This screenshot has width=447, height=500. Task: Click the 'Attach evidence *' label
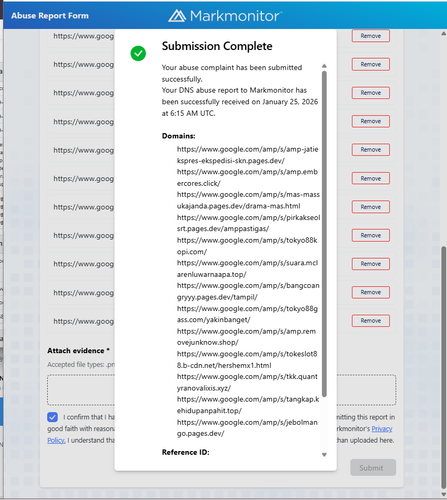point(78,351)
